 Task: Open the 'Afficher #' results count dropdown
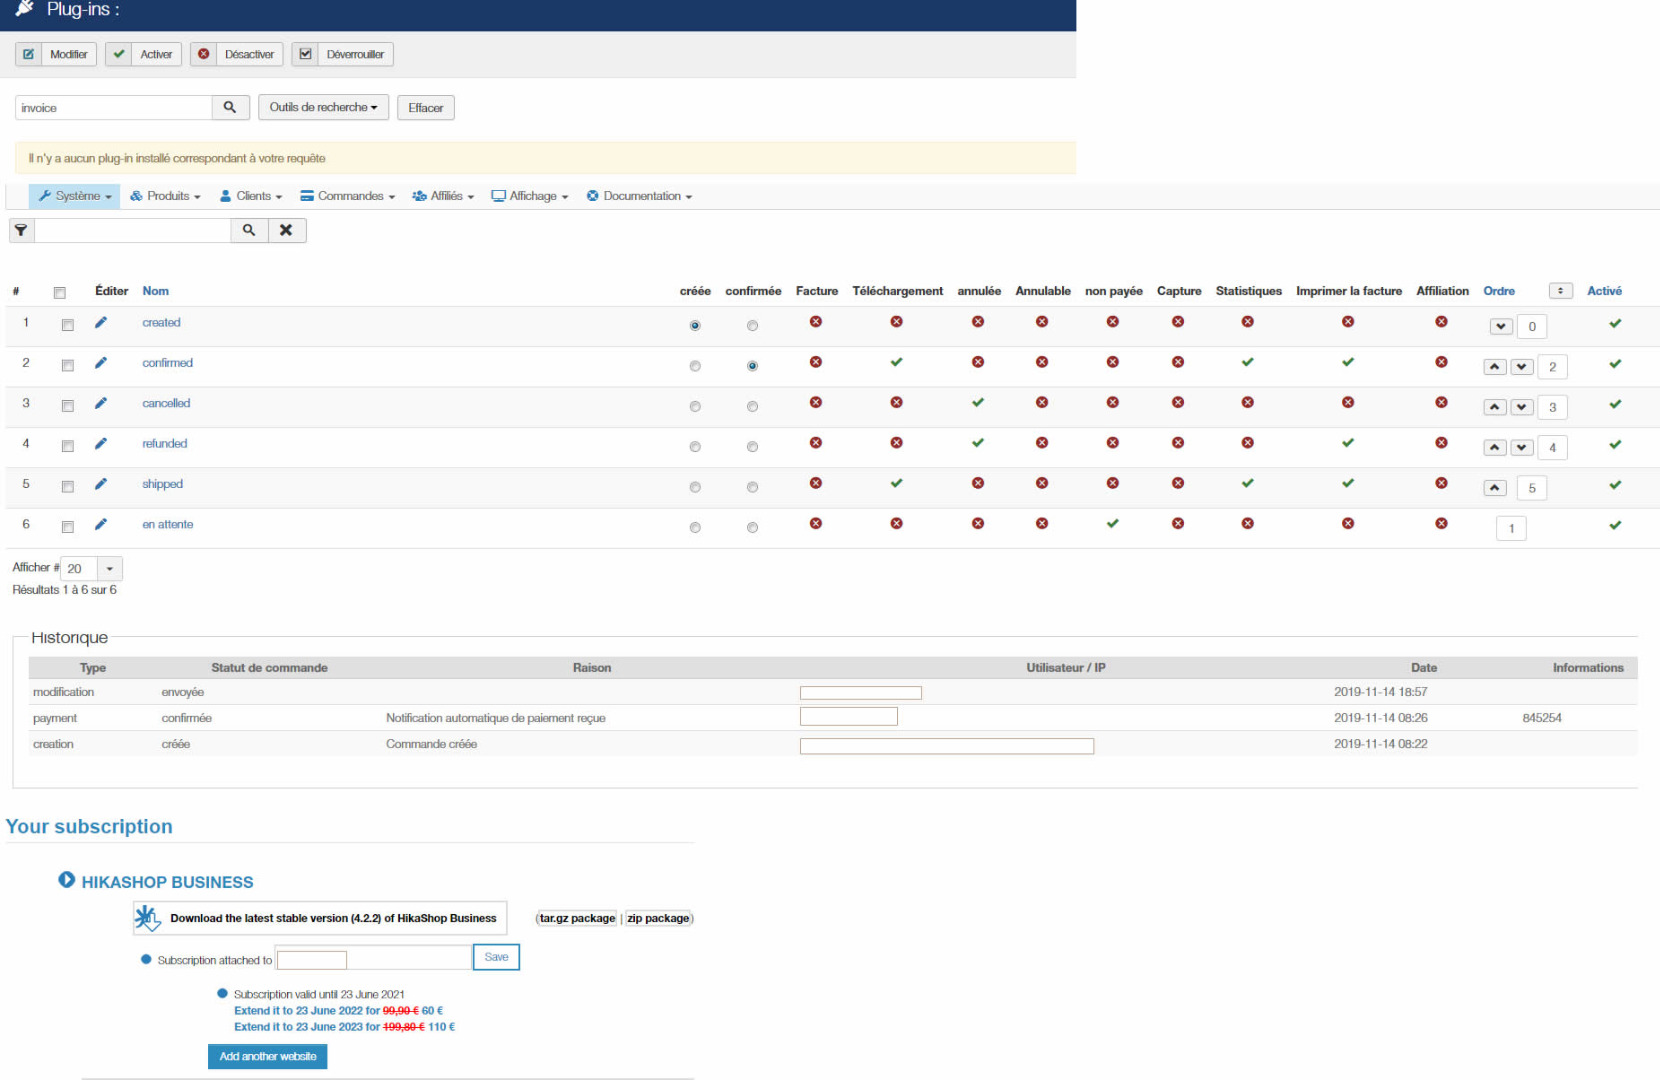[110, 568]
